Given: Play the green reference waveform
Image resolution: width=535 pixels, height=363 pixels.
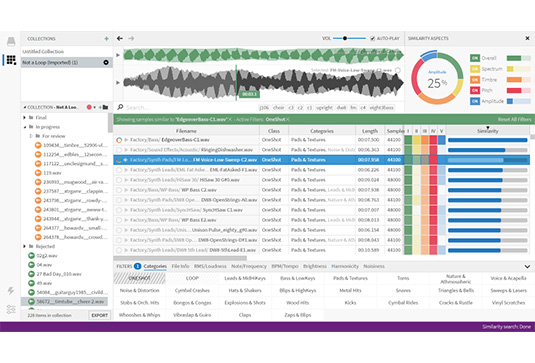Looking at the screenshot, I should 118,55.
